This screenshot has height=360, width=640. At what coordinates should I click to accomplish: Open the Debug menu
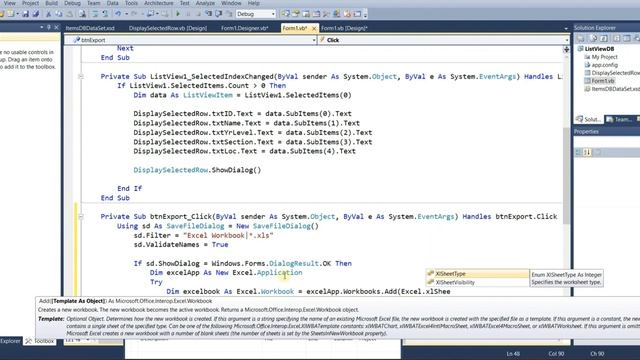pos(72,3)
